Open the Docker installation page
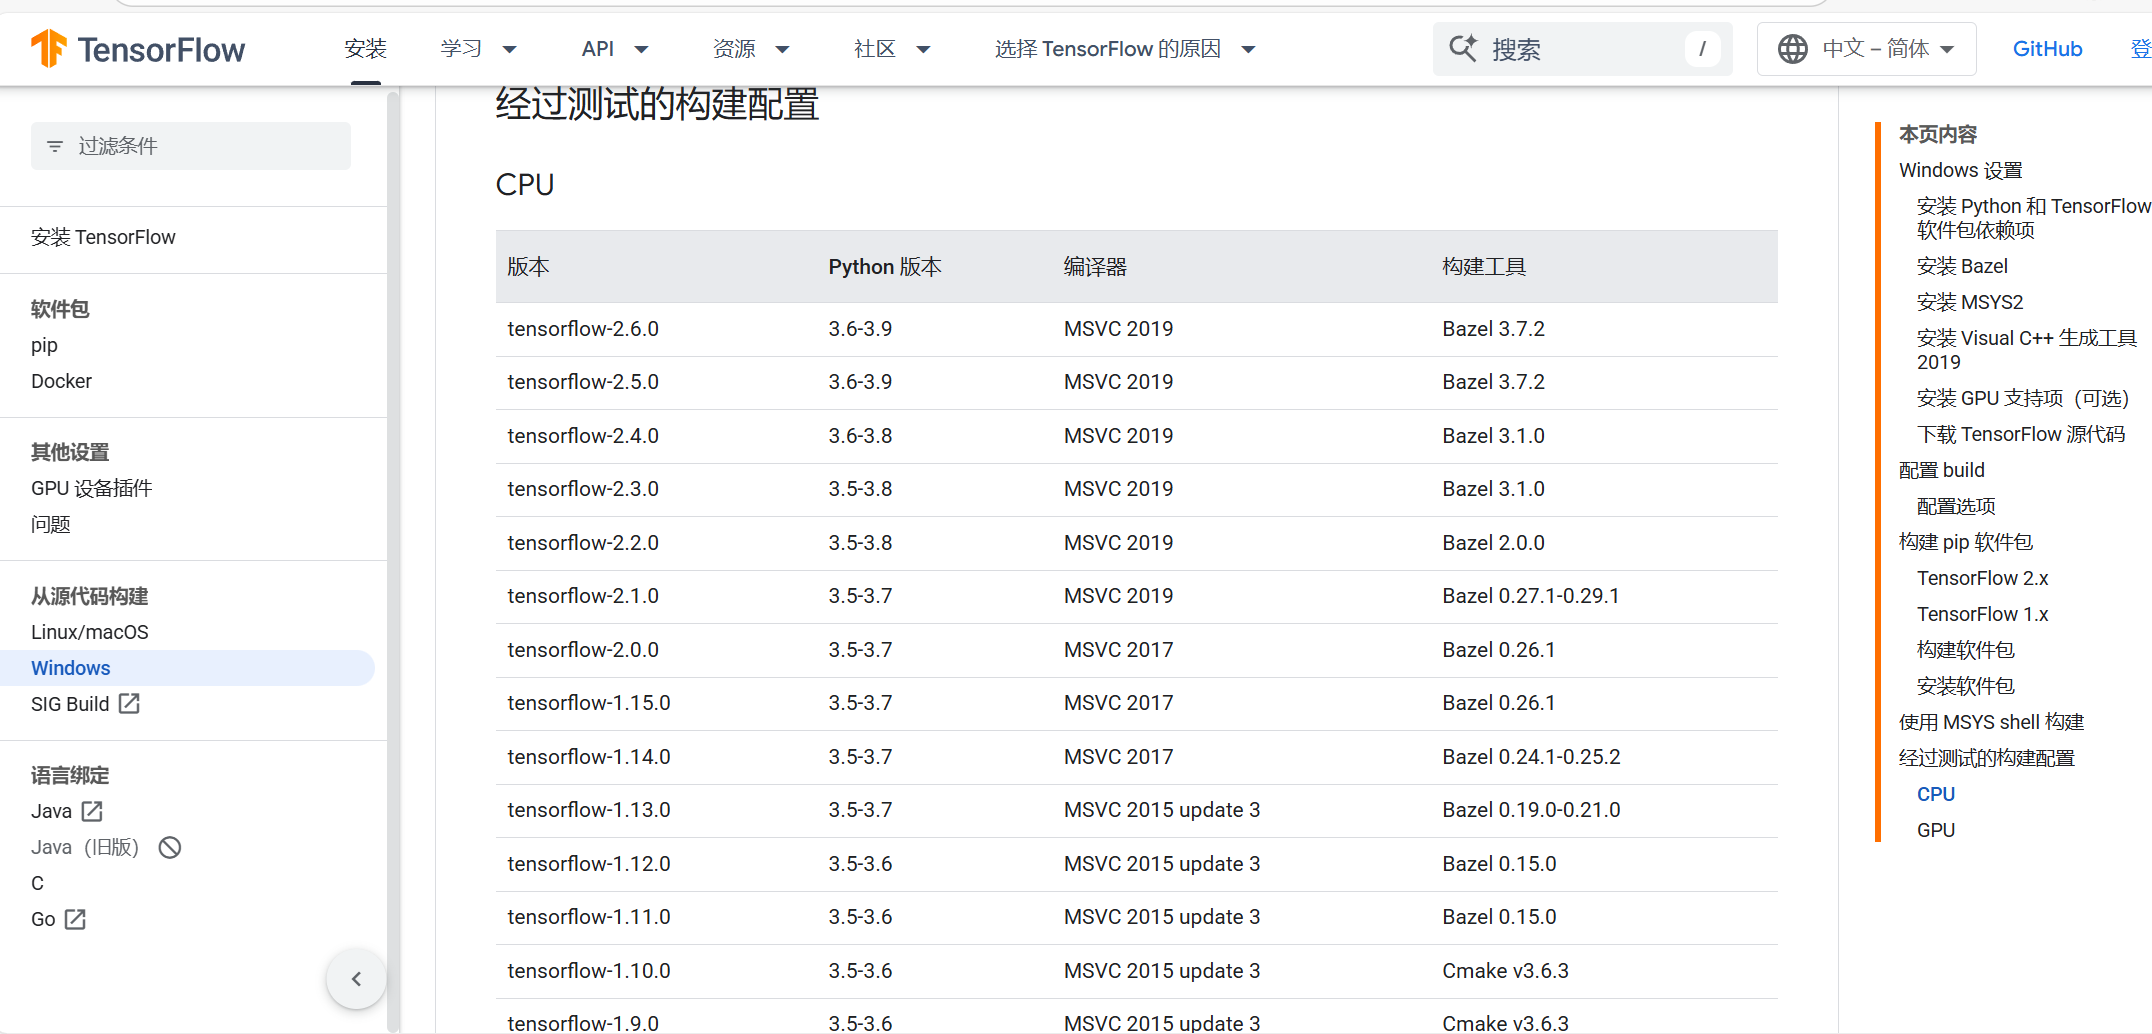Screen dimensions: 2152x1034 coord(61,381)
